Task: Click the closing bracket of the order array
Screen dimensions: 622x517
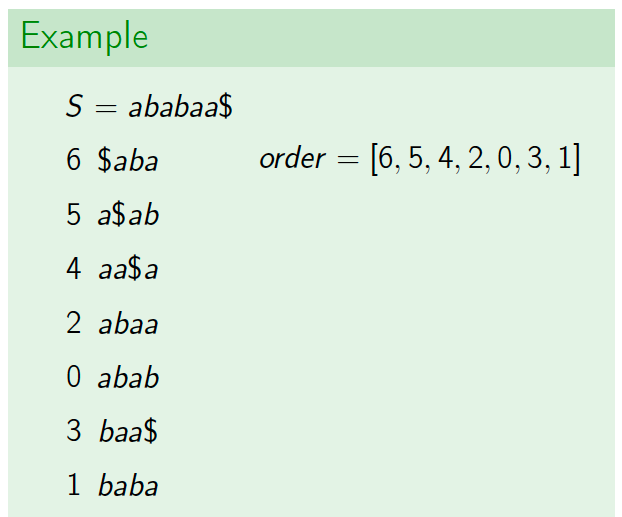Action: pos(576,159)
